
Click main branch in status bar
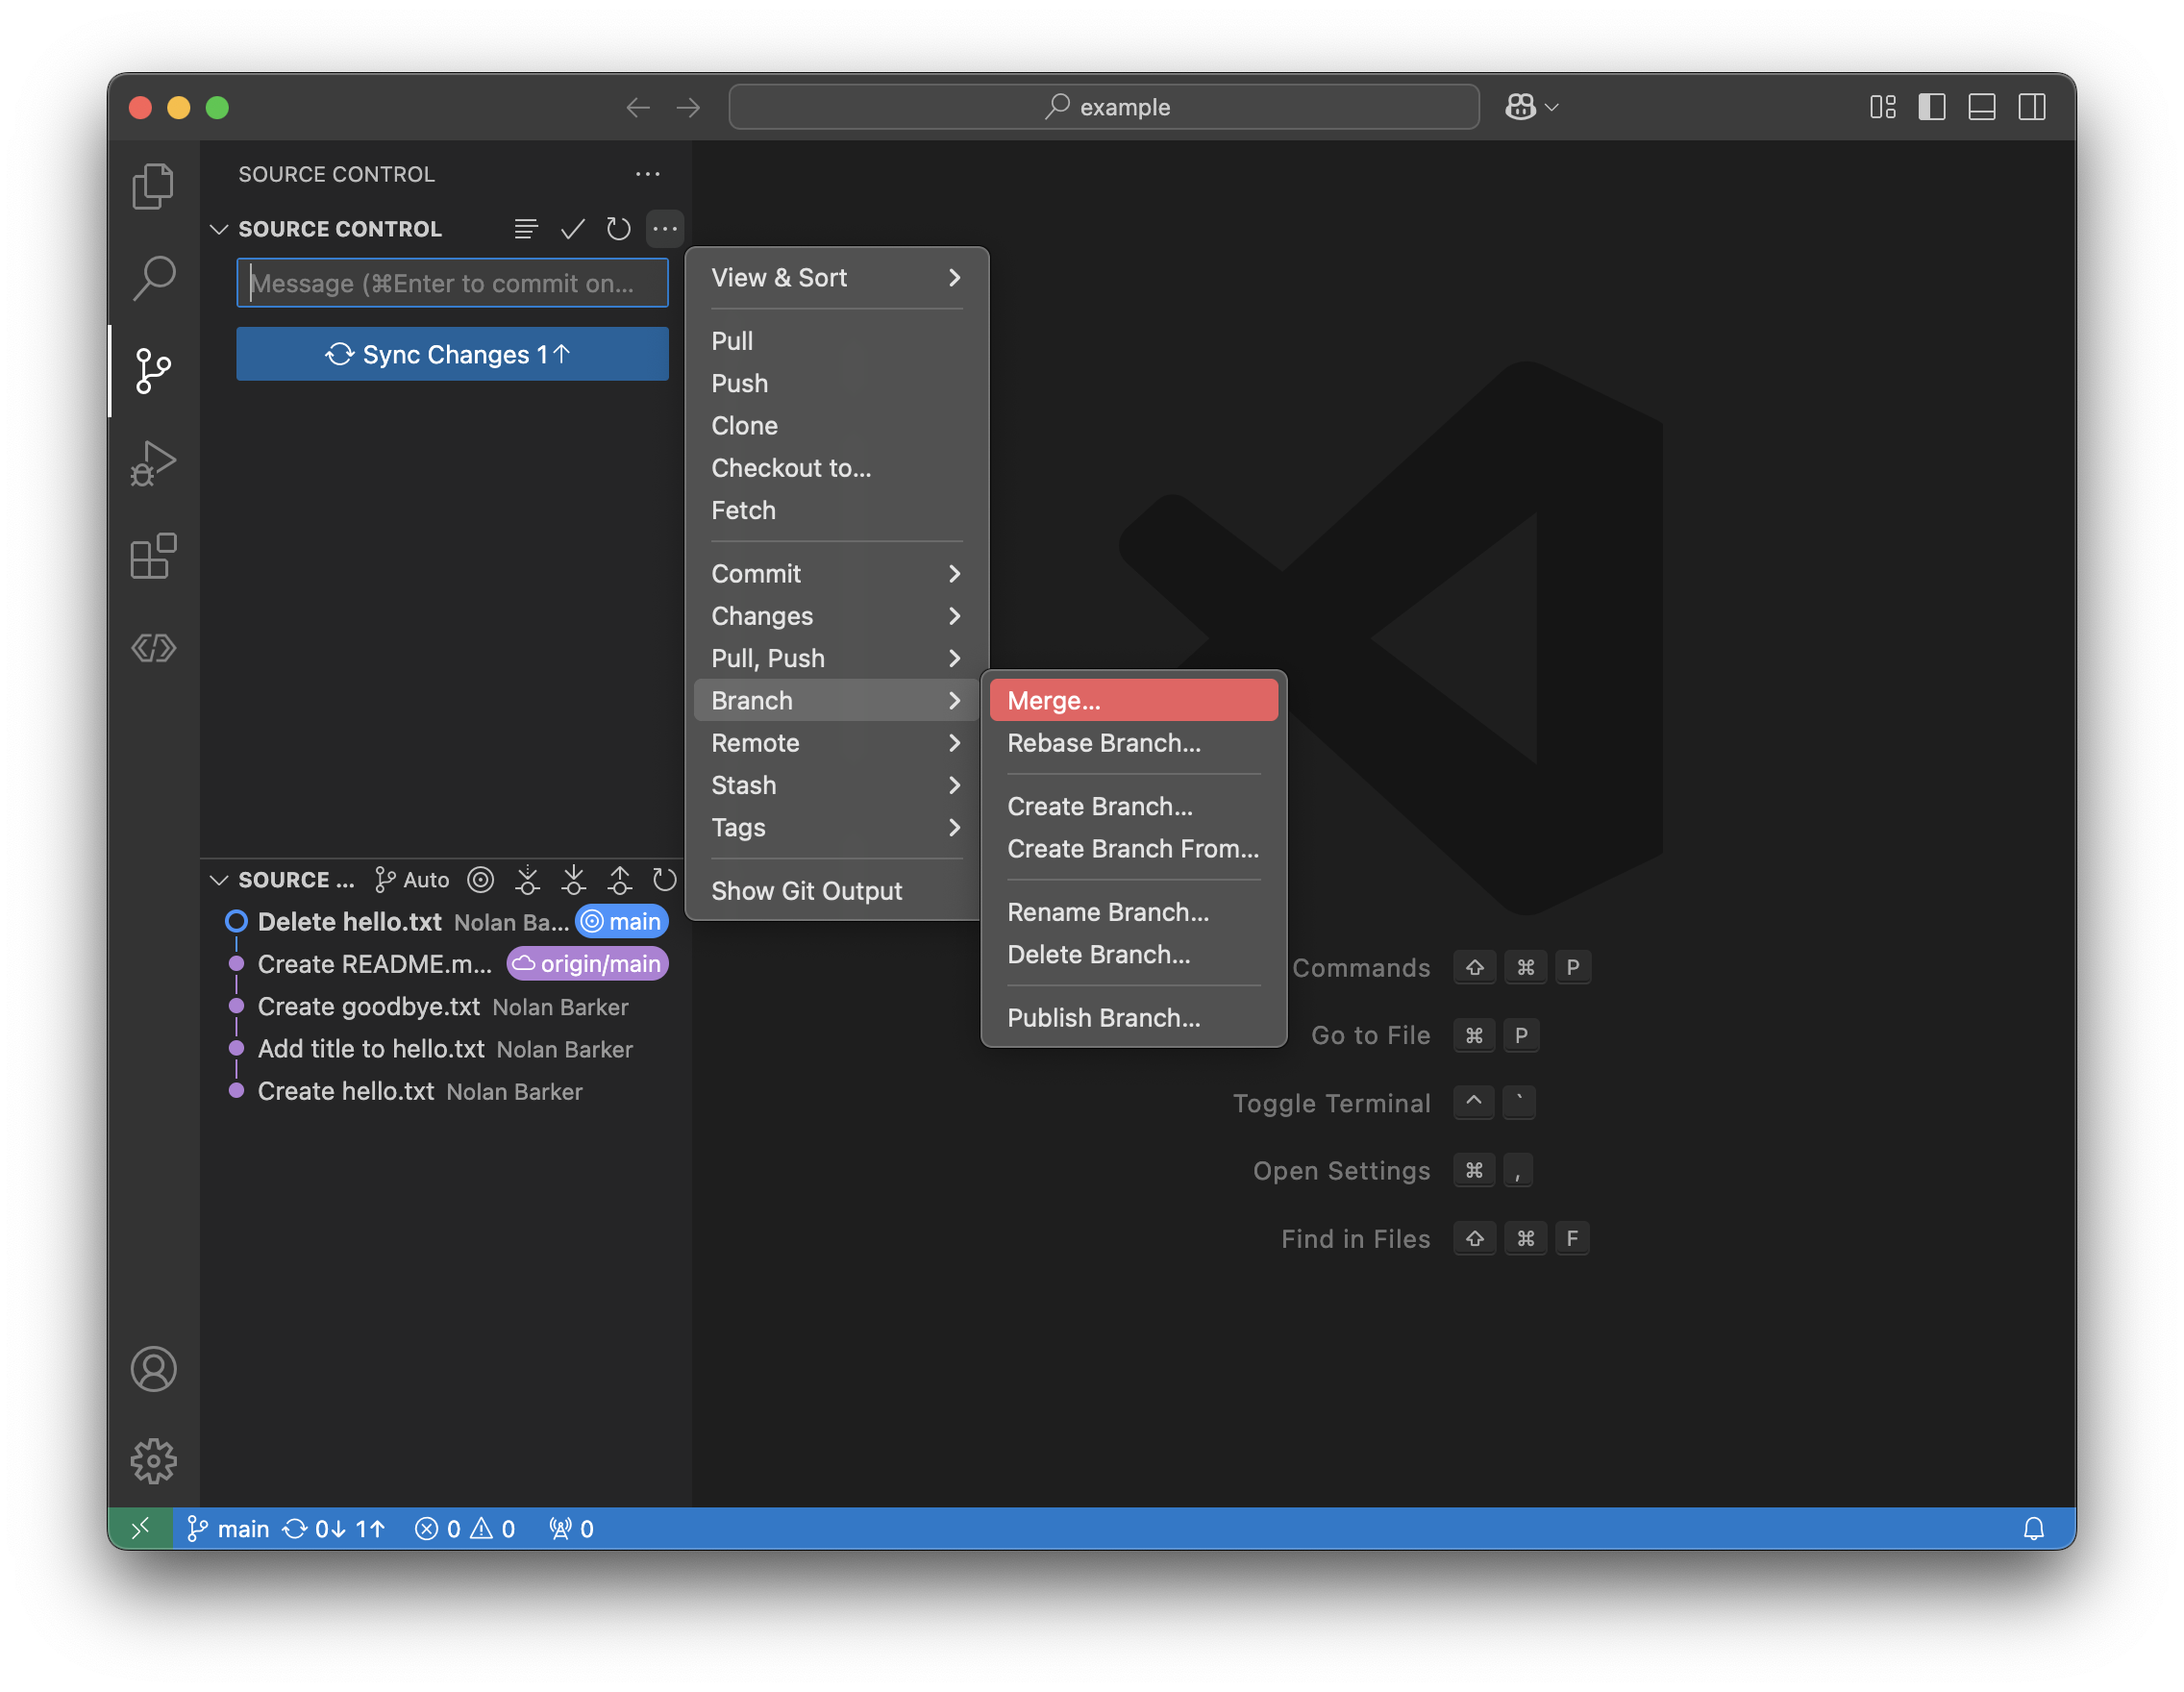point(228,1528)
